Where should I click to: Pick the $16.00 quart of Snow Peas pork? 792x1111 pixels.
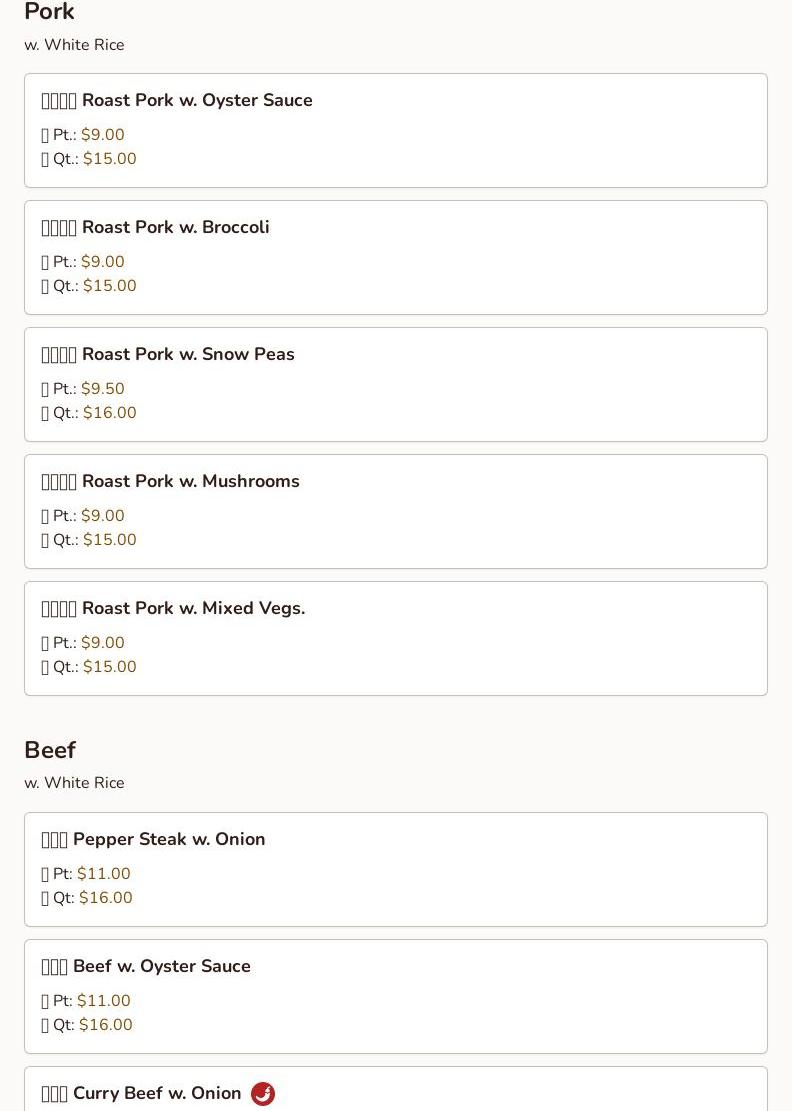tap(110, 413)
